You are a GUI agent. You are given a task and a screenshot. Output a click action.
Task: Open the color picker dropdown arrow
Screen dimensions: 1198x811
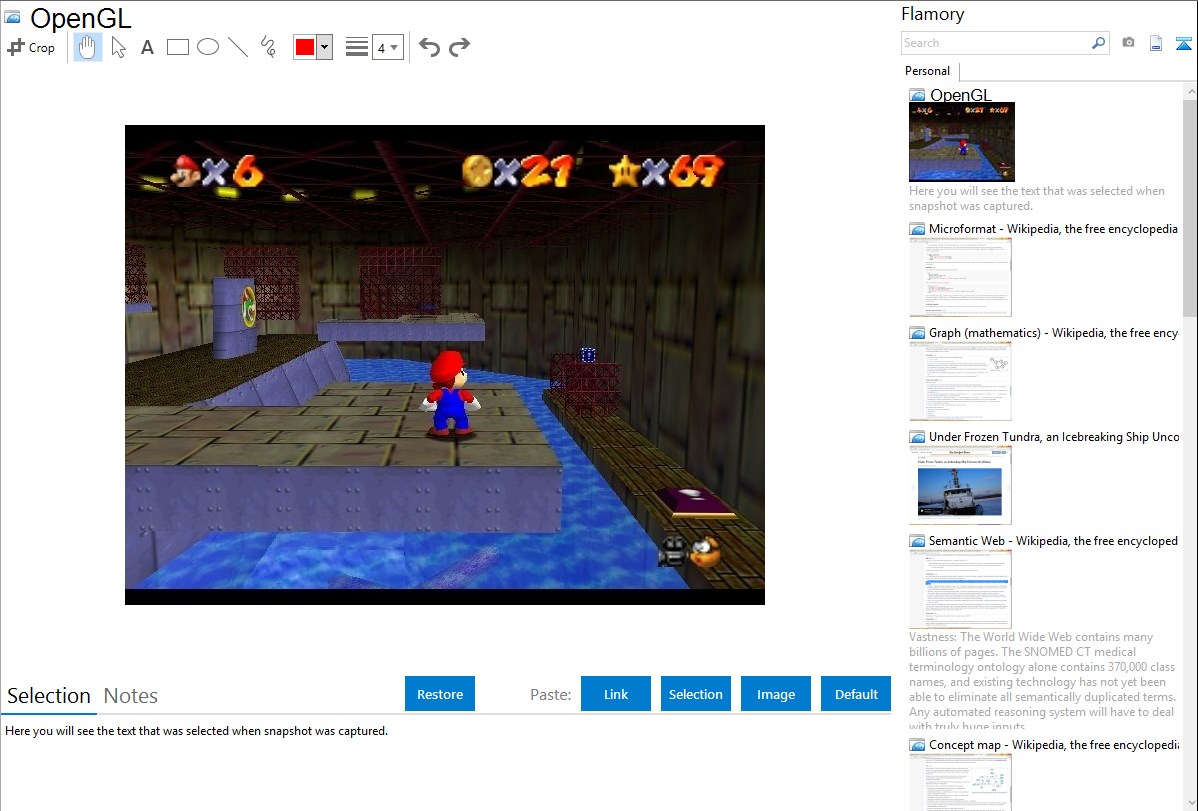(x=324, y=47)
